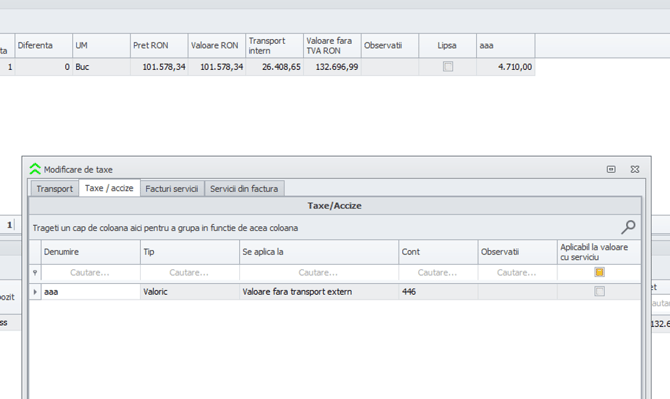
Task: Click the Diferenta column header
Action: pyautogui.click(x=44, y=46)
